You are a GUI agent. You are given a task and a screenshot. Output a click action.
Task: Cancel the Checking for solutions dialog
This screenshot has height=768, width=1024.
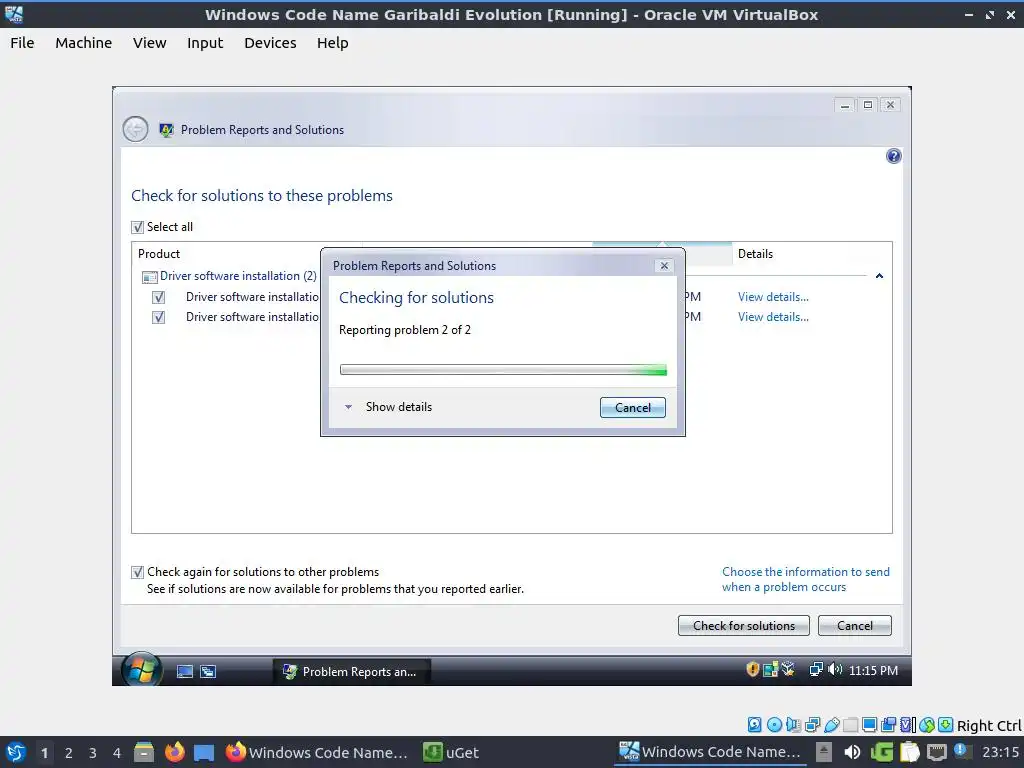(633, 408)
